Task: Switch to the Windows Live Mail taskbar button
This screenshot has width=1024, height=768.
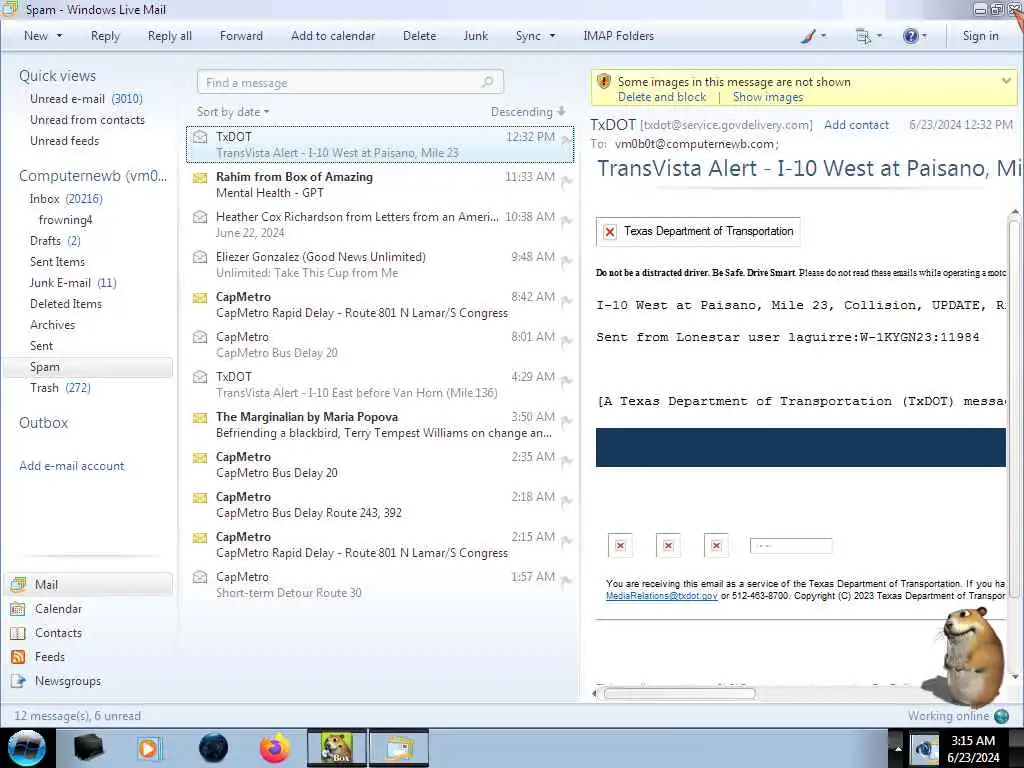Action: [x=399, y=748]
